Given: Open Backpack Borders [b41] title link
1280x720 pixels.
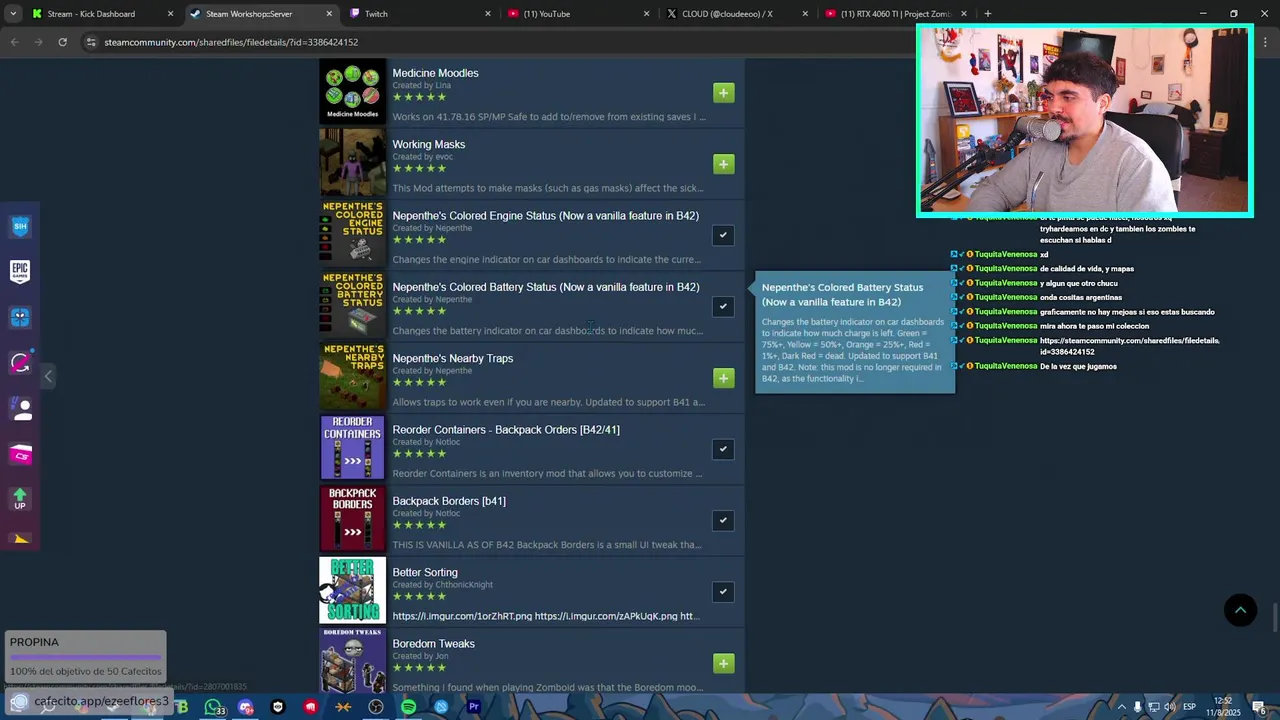Looking at the screenshot, I should coord(449,501).
